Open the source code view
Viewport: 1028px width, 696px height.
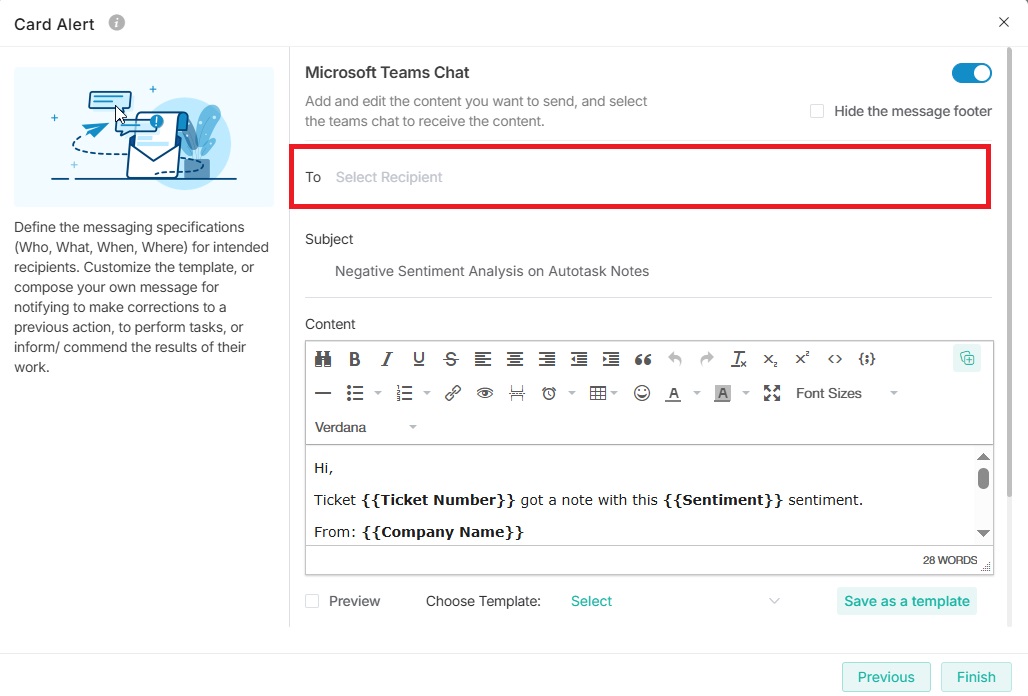coord(835,359)
